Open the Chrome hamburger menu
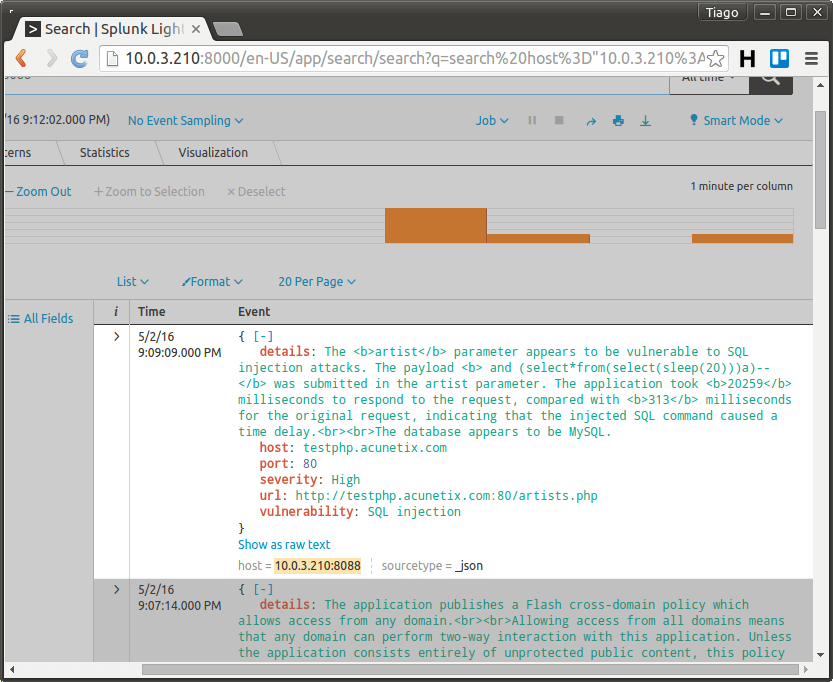The height and width of the screenshot is (682, 833). 811,58
